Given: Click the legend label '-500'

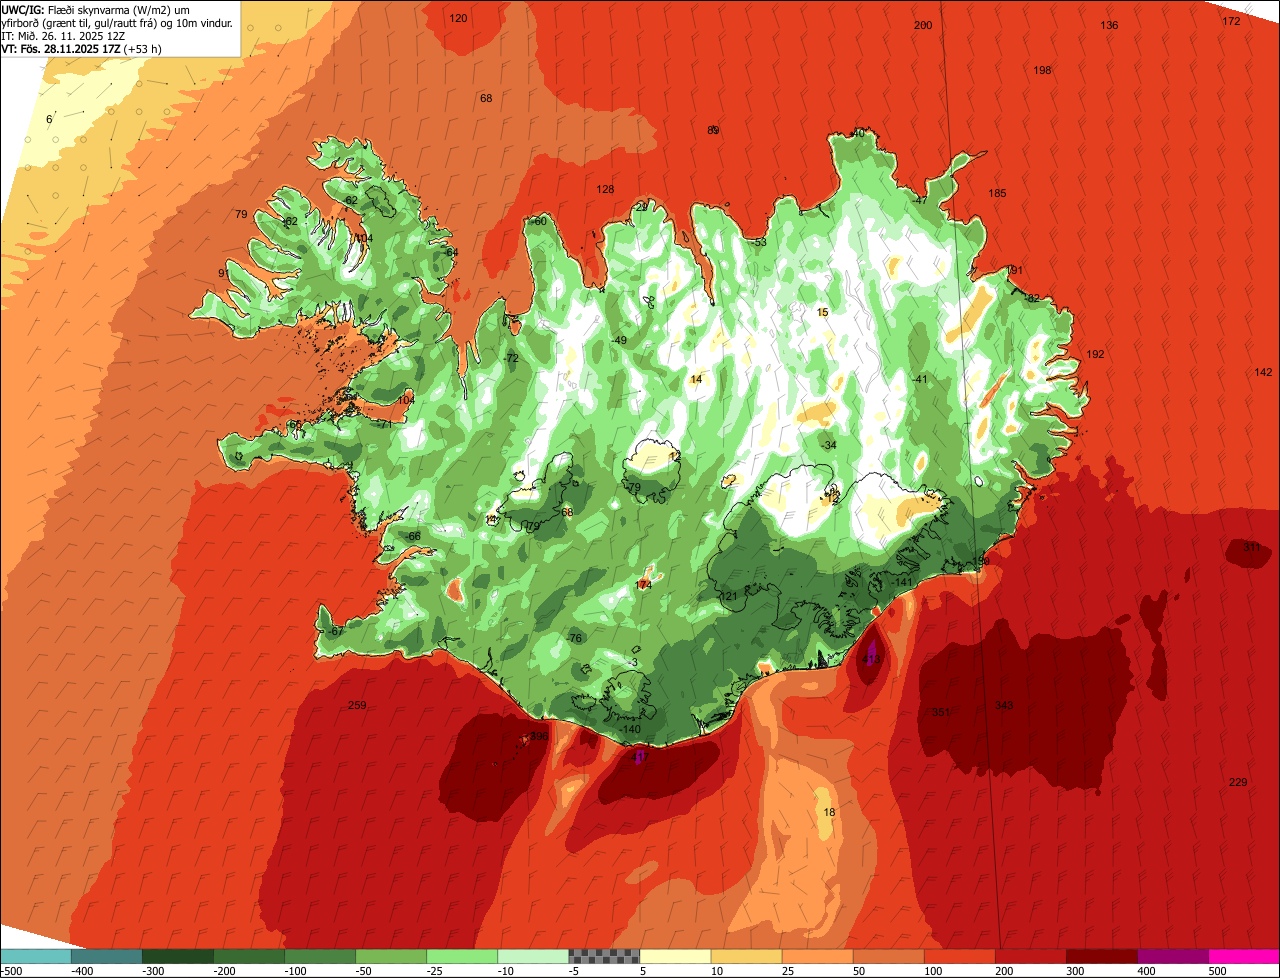Looking at the screenshot, I should 13,970.
